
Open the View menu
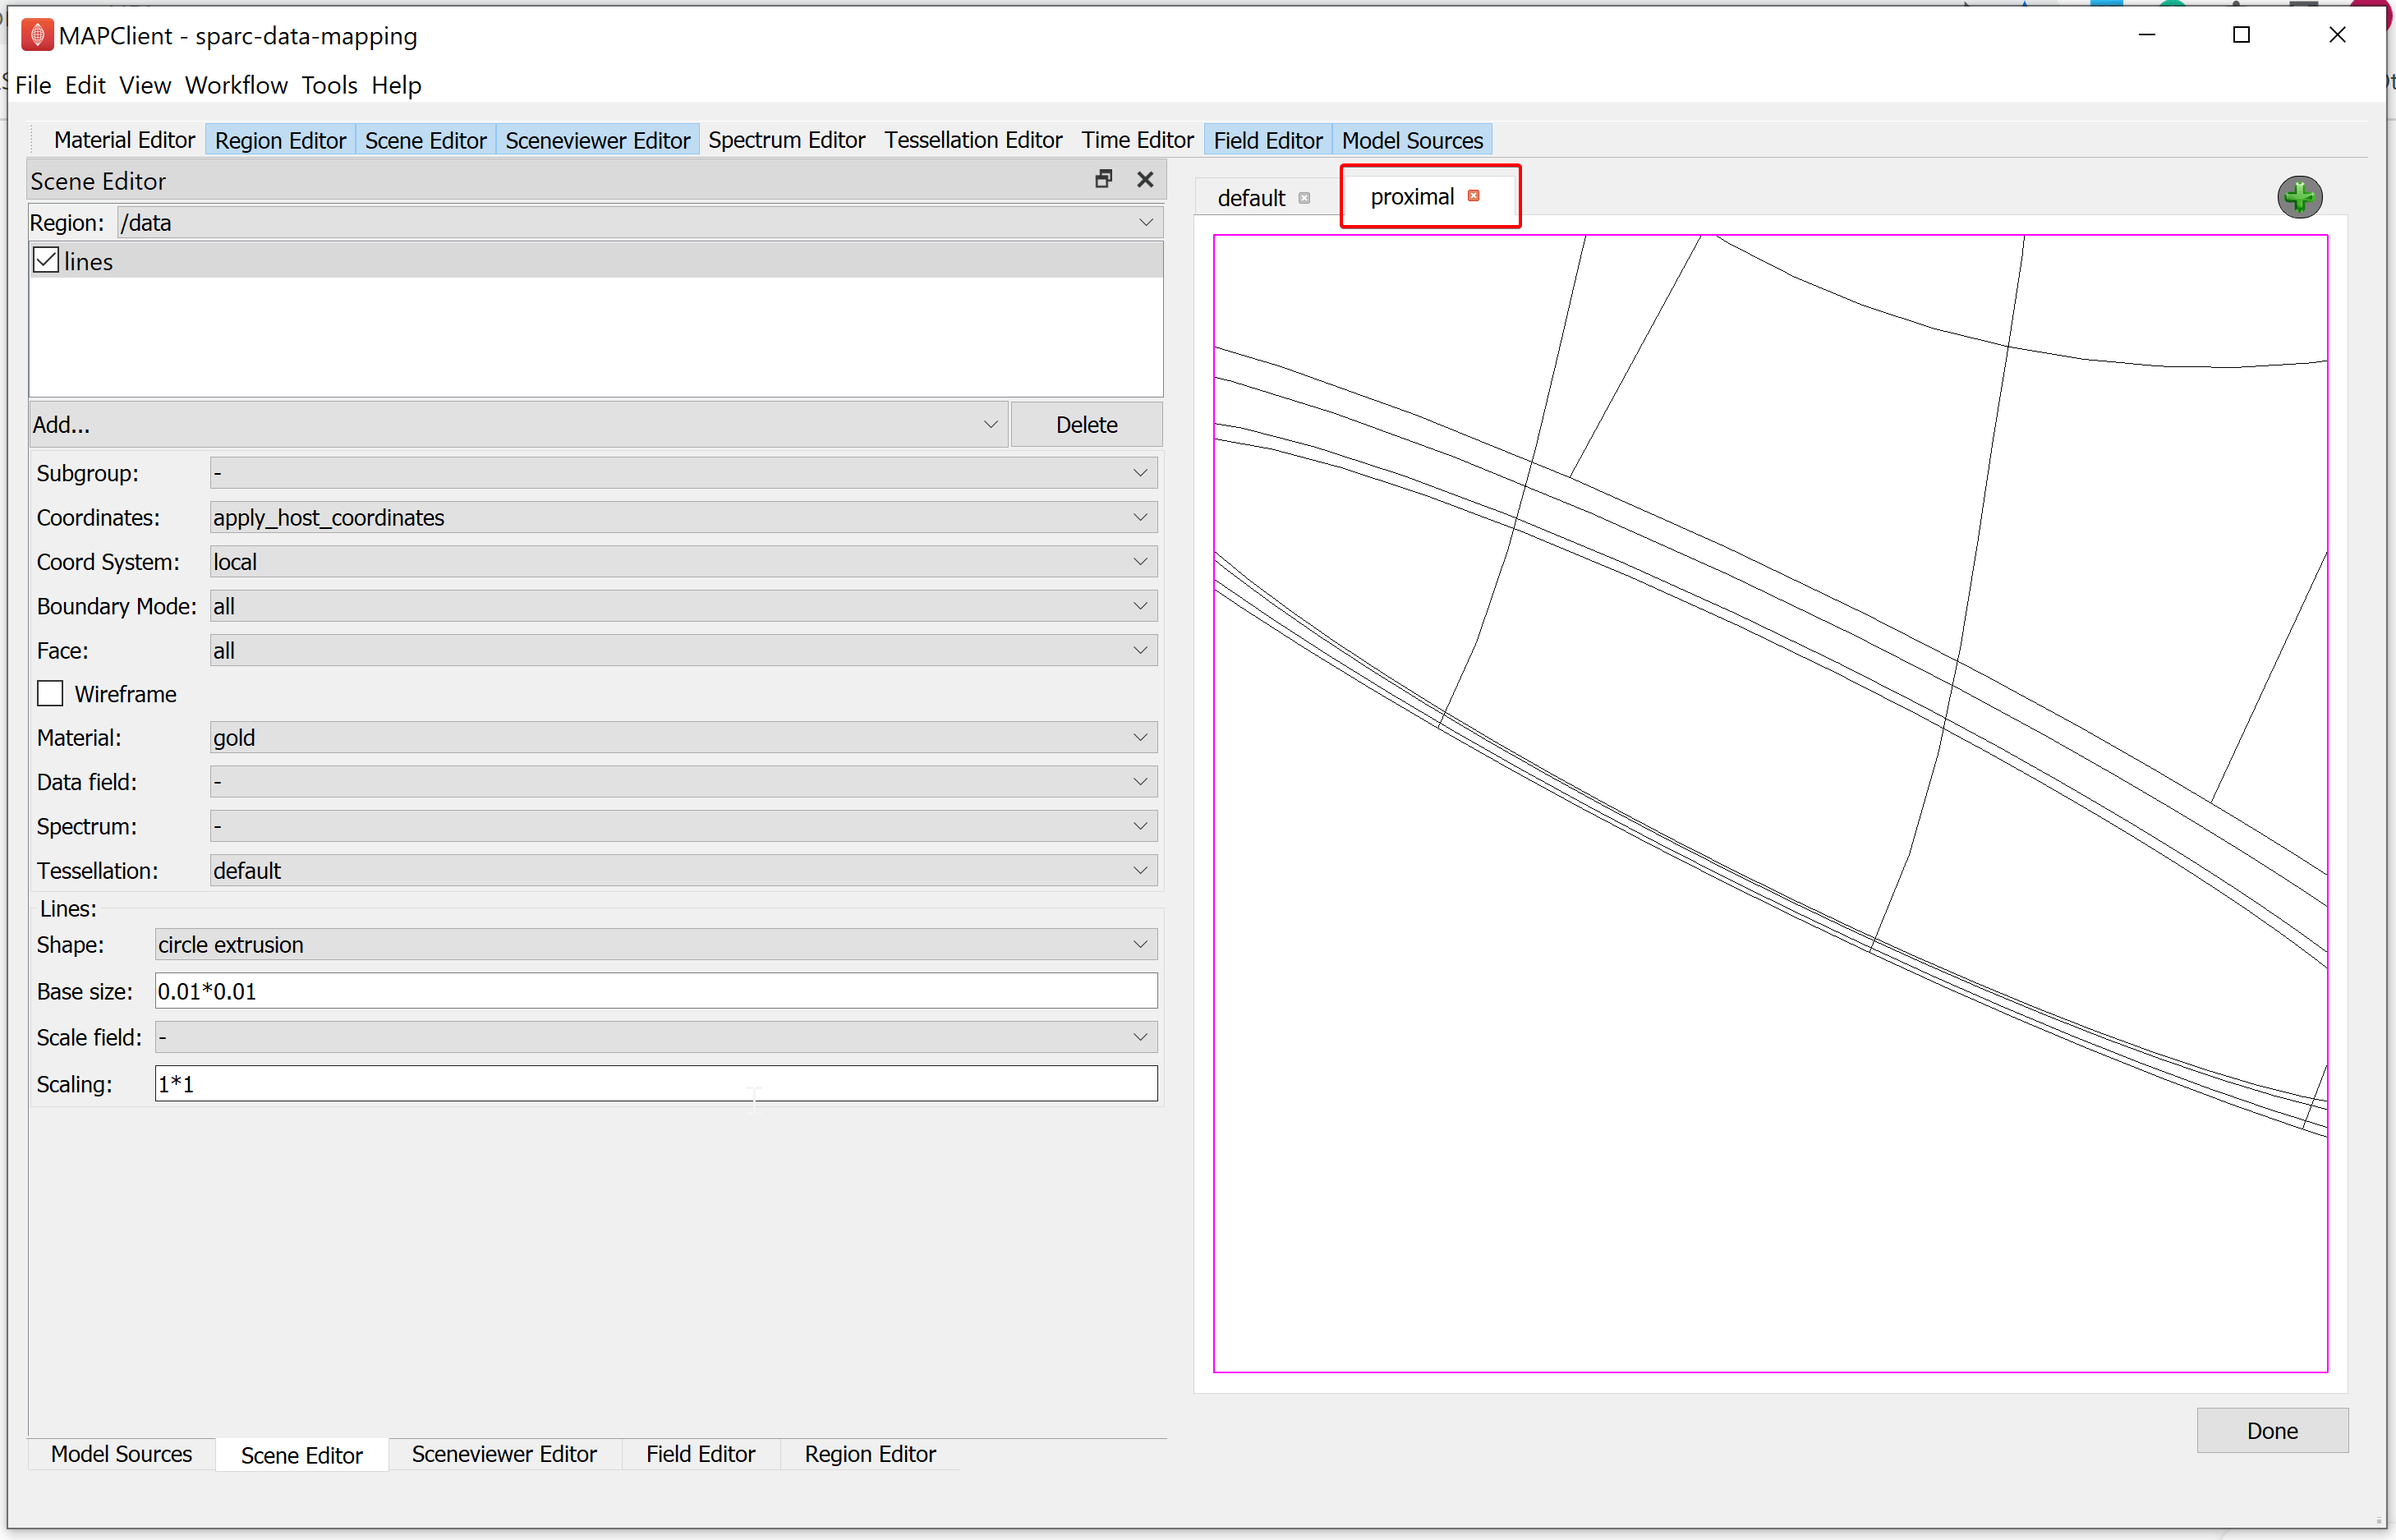coord(145,85)
